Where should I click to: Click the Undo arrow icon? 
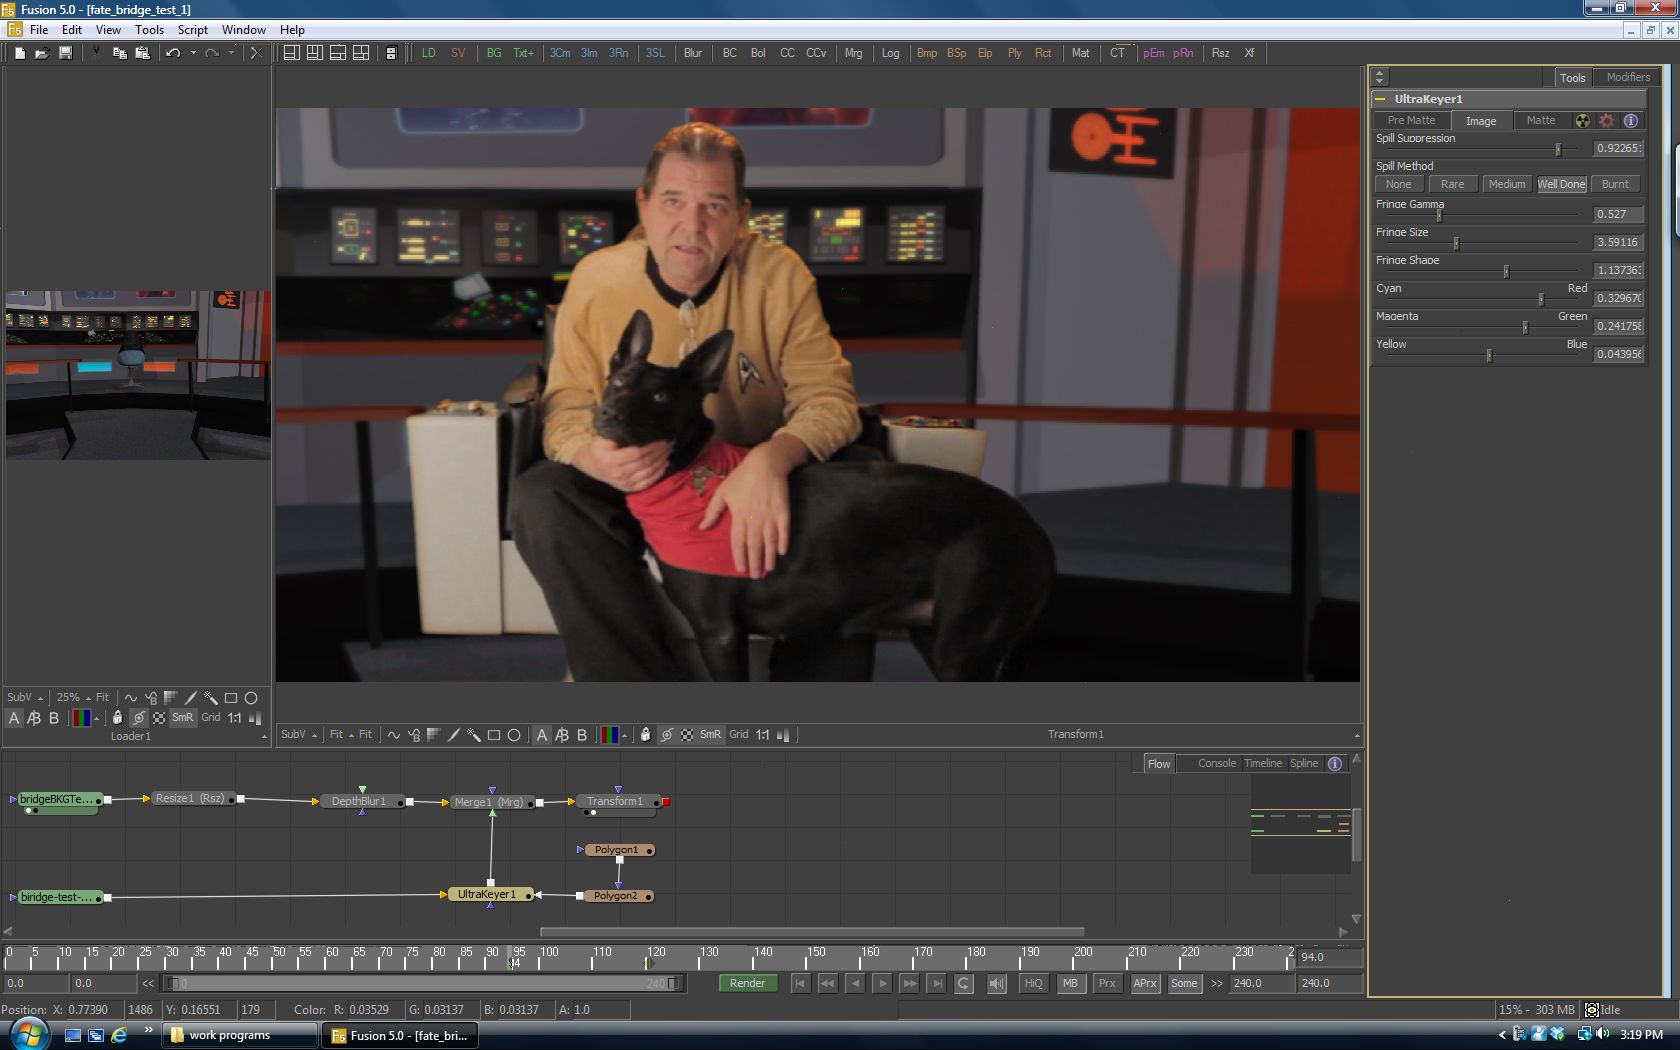click(x=173, y=53)
